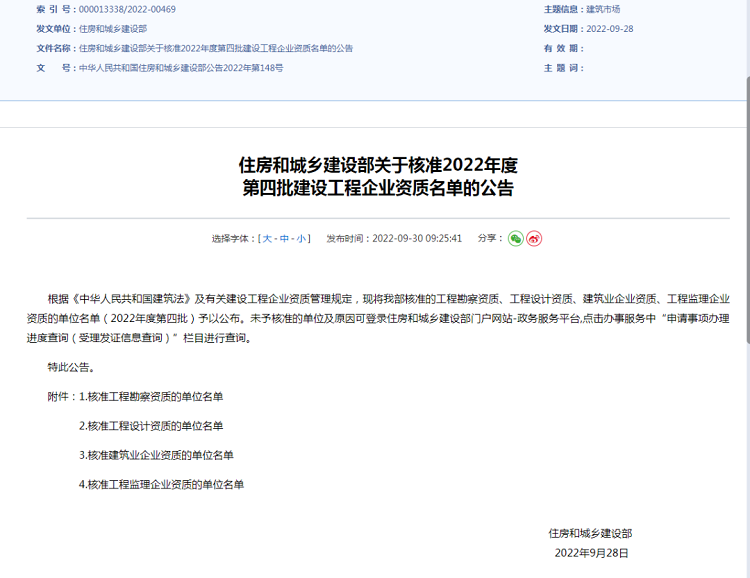Open attachment 4 核准工程监理企业资质的单位名单

(x=161, y=484)
